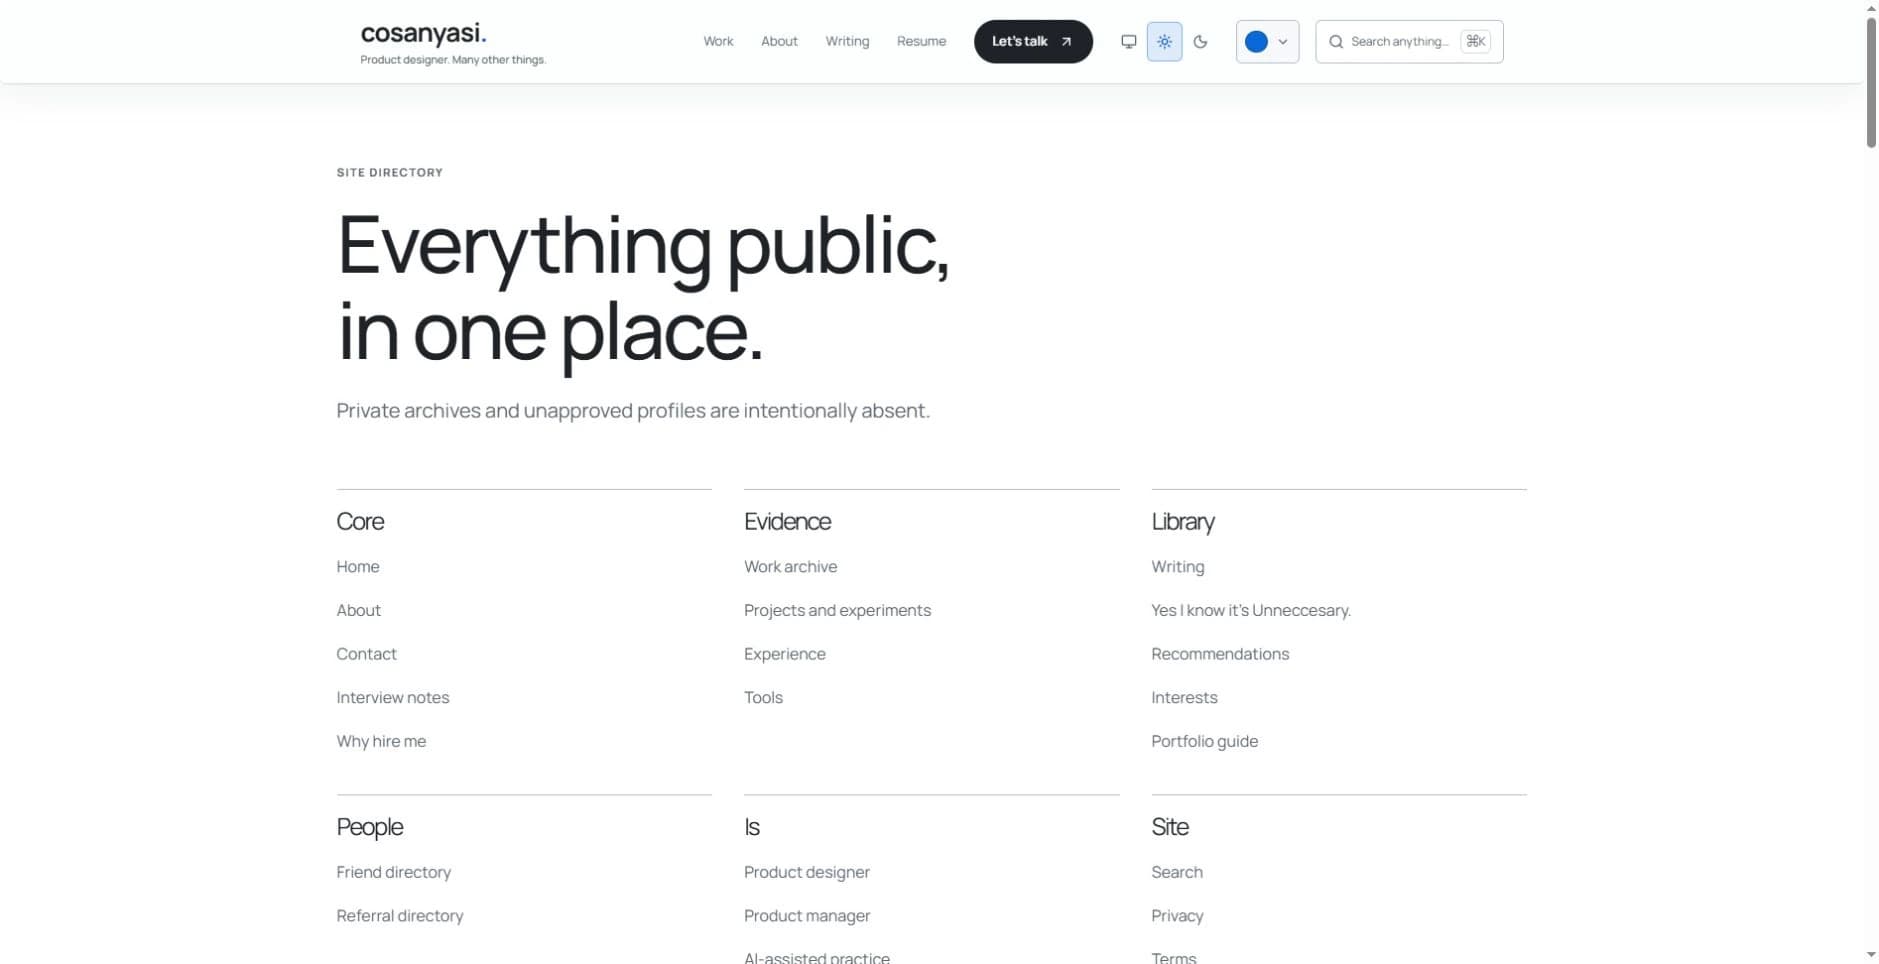Focus the Search anything field
Image resolution: width=1879 pixels, height=964 pixels.
click(1409, 42)
